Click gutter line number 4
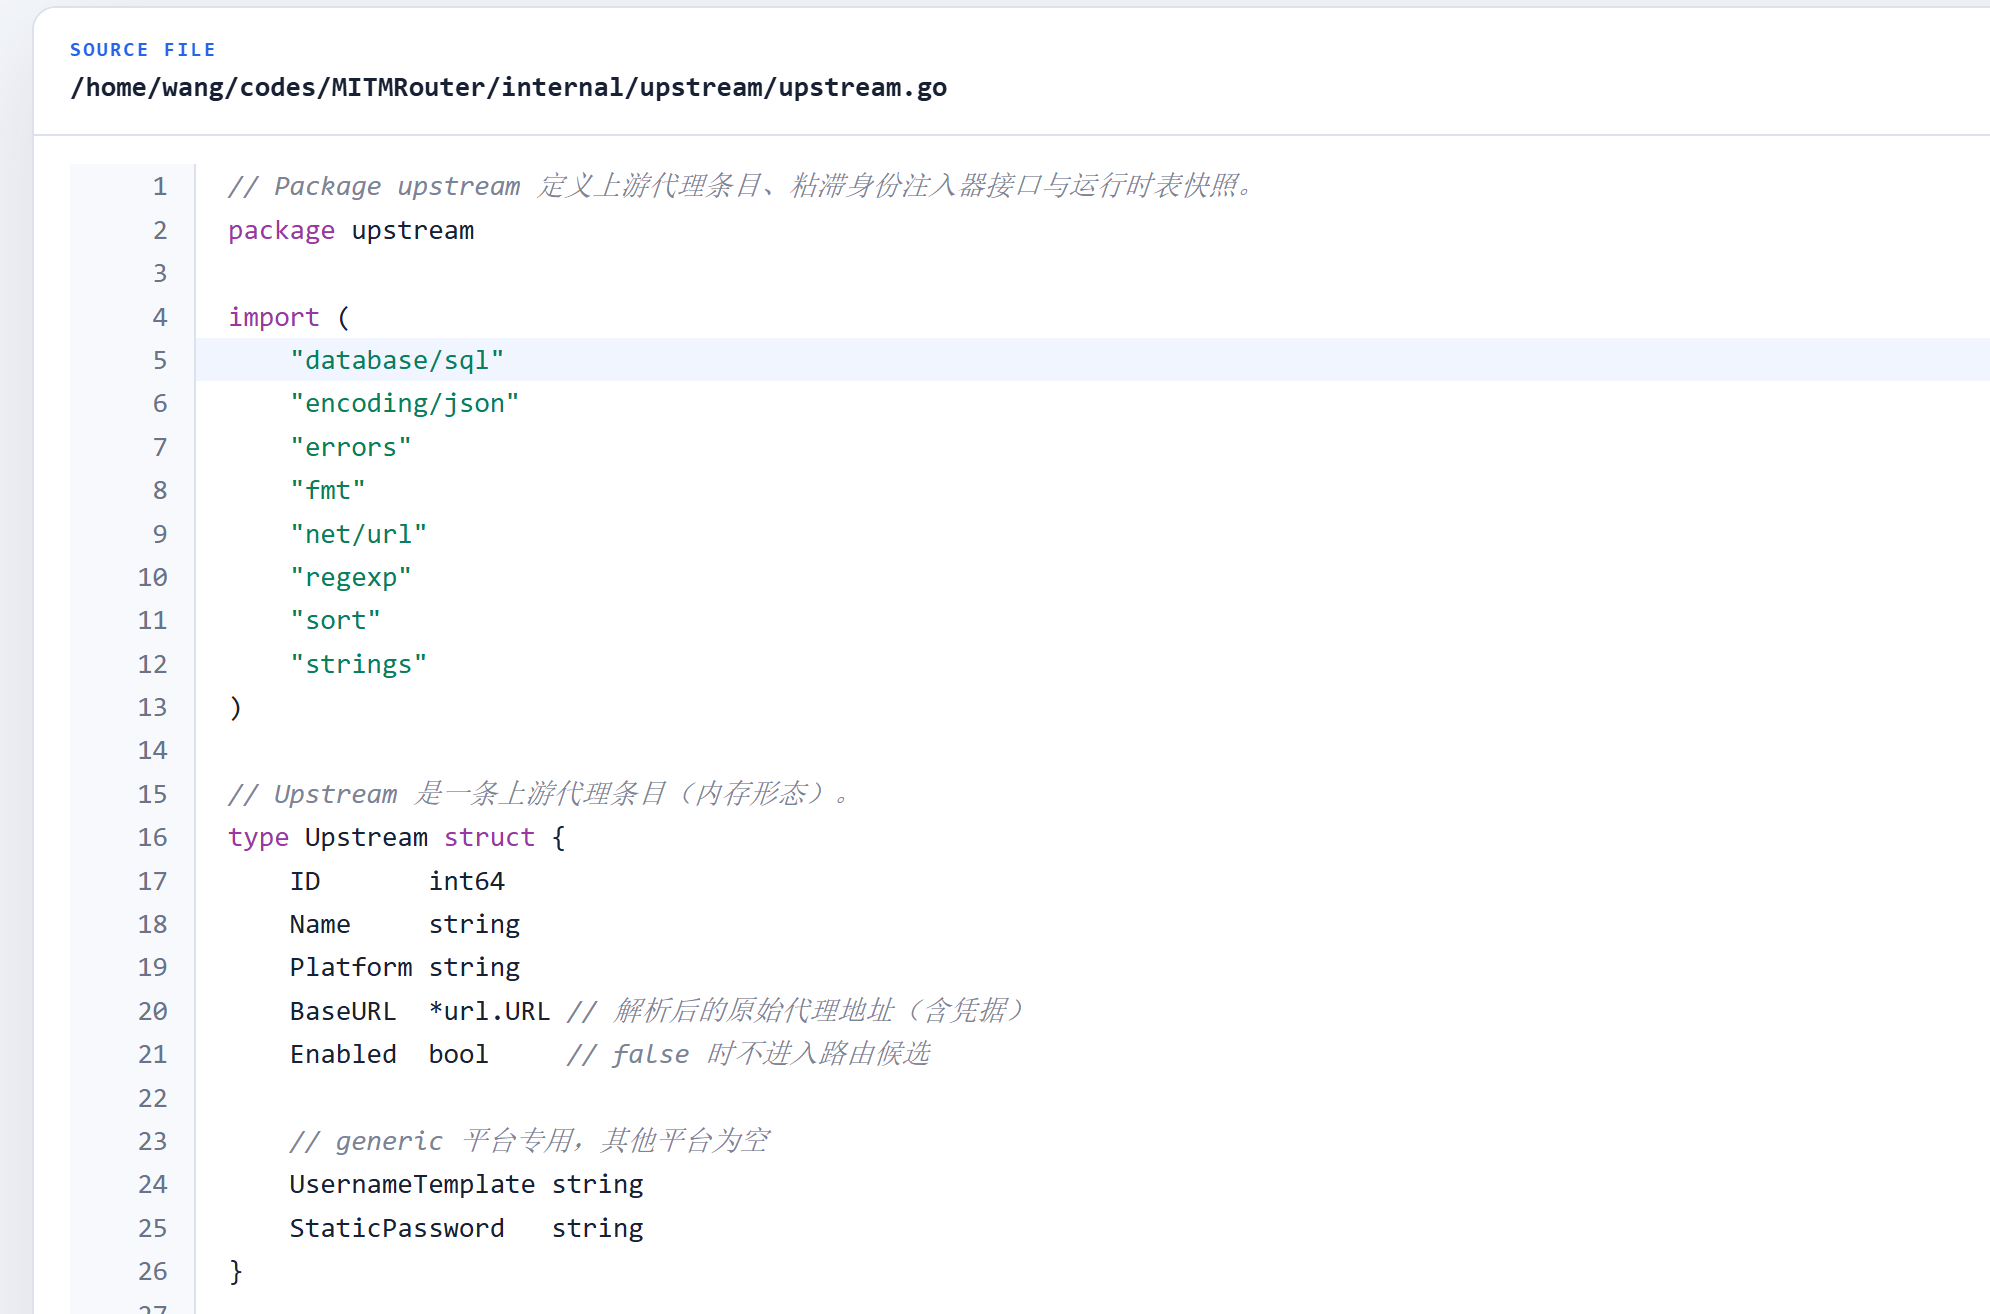This screenshot has width=1990, height=1314. tap(160, 317)
